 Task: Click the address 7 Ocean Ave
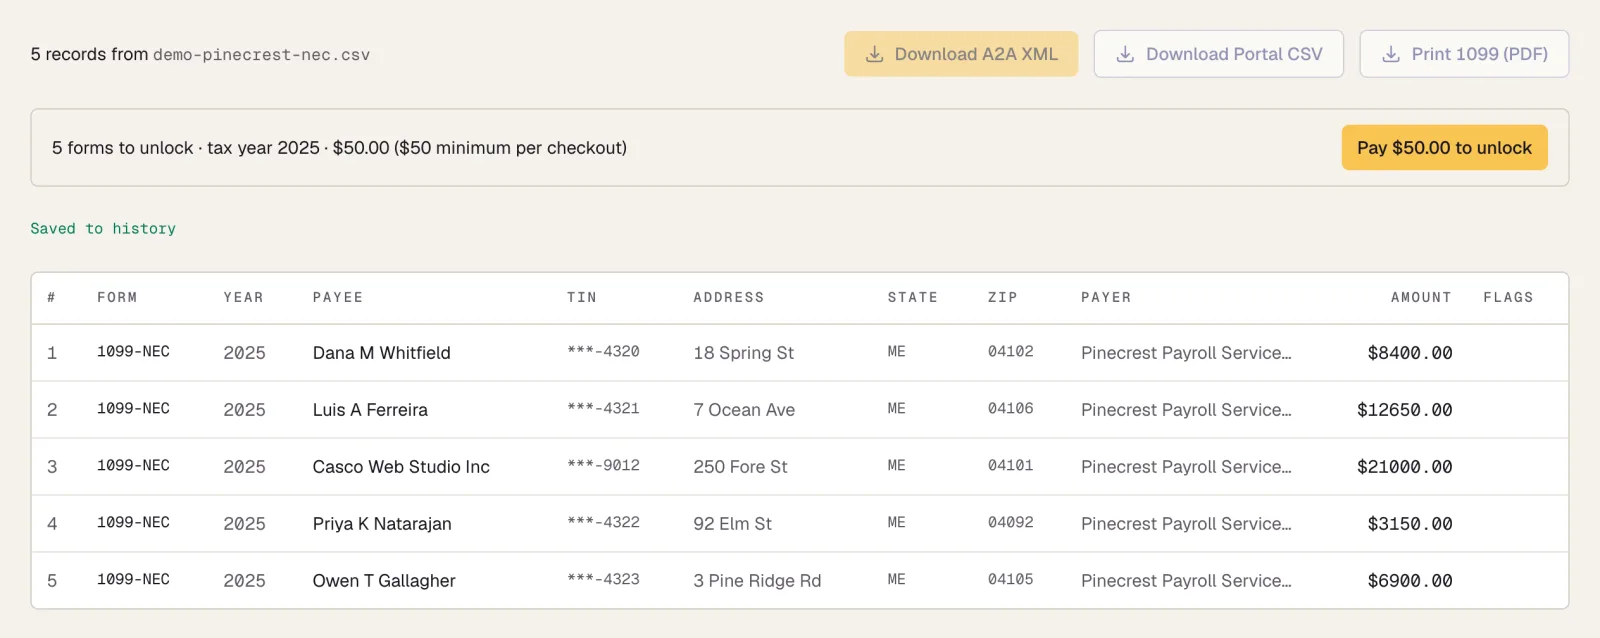coord(744,410)
